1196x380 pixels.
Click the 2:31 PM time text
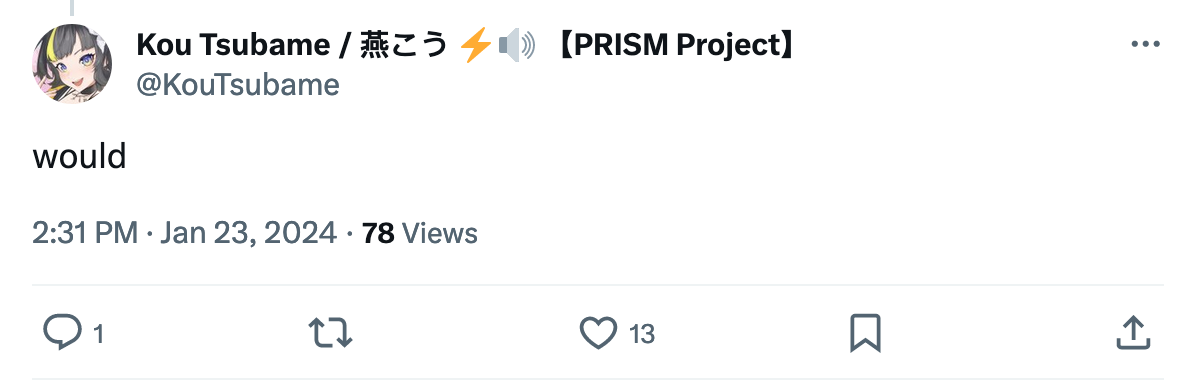pos(85,233)
